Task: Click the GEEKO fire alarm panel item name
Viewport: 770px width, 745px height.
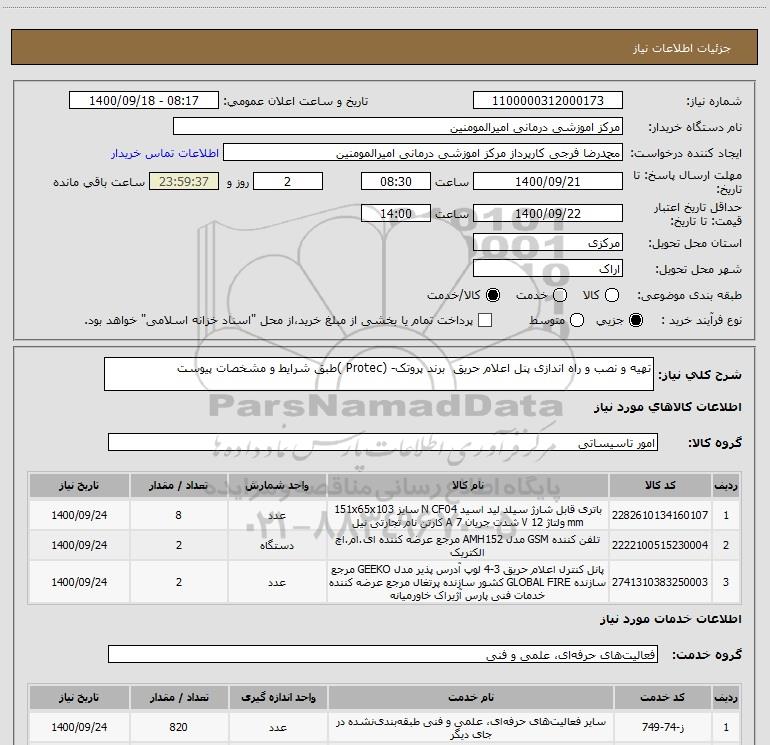Action: (468, 582)
